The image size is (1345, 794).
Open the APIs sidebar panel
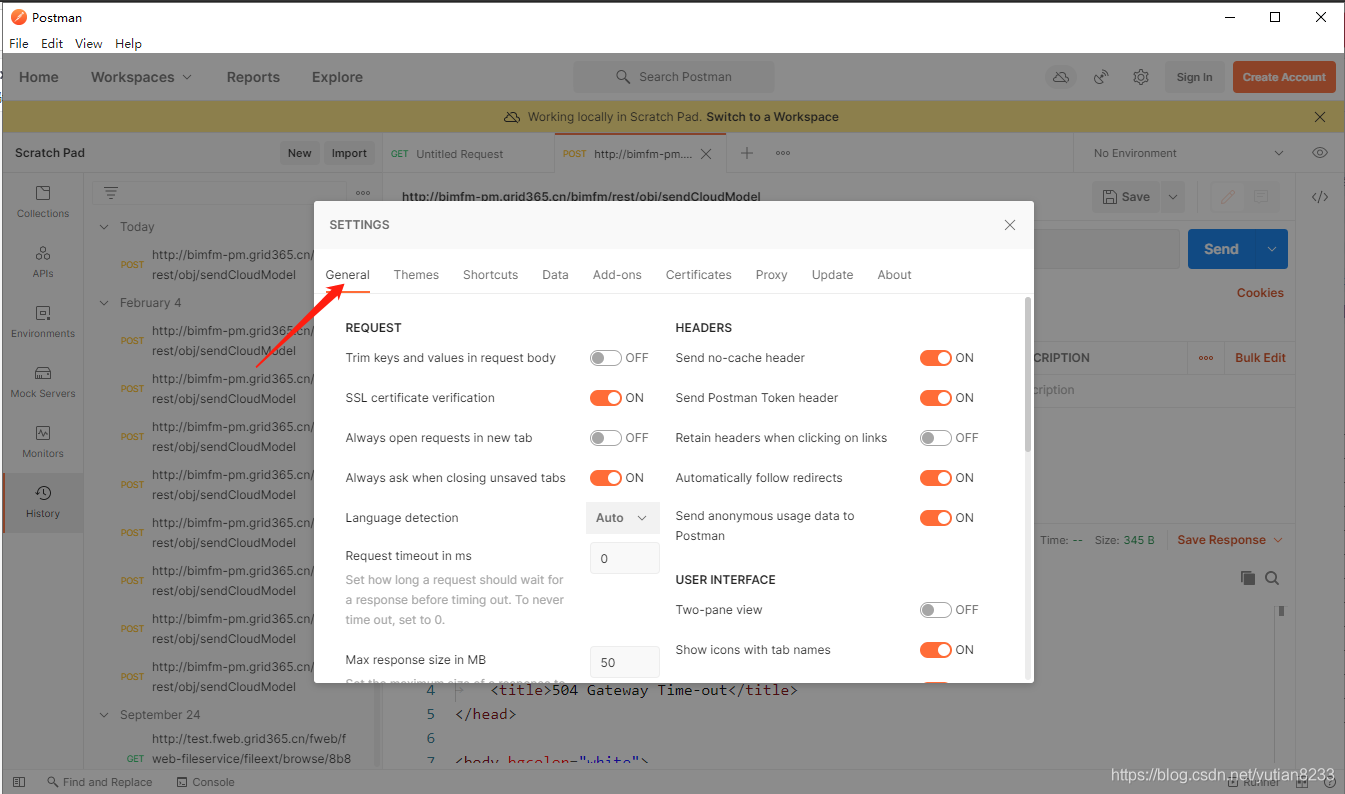click(x=43, y=262)
